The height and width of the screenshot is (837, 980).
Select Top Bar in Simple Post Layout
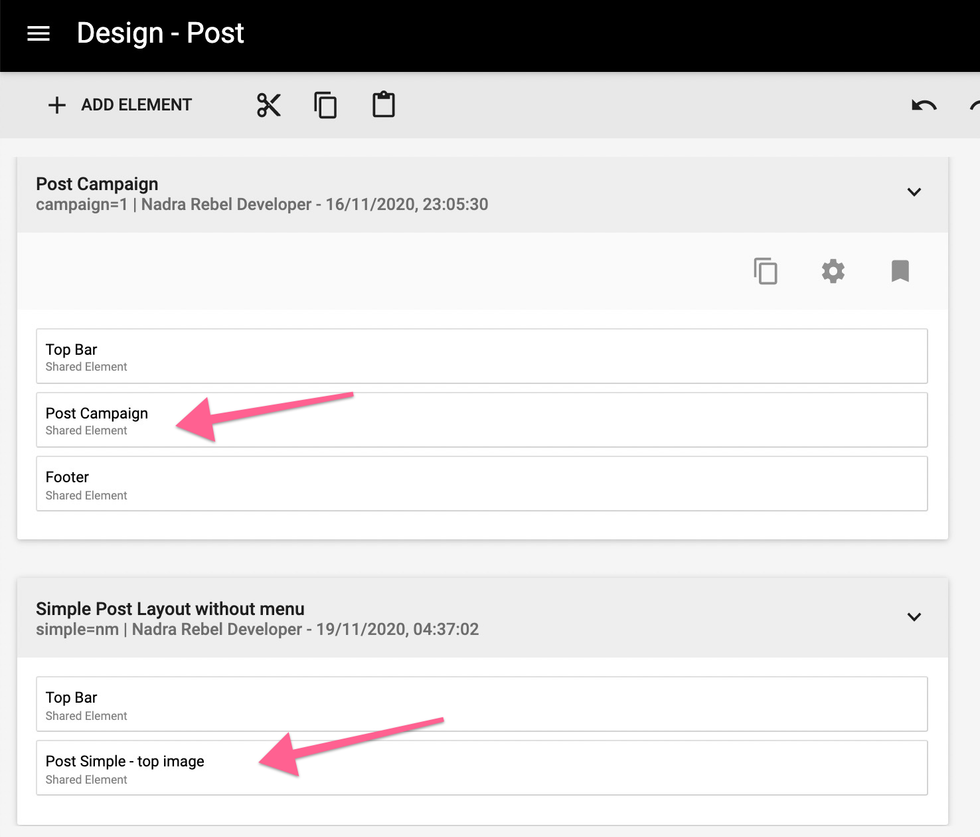[481, 705]
